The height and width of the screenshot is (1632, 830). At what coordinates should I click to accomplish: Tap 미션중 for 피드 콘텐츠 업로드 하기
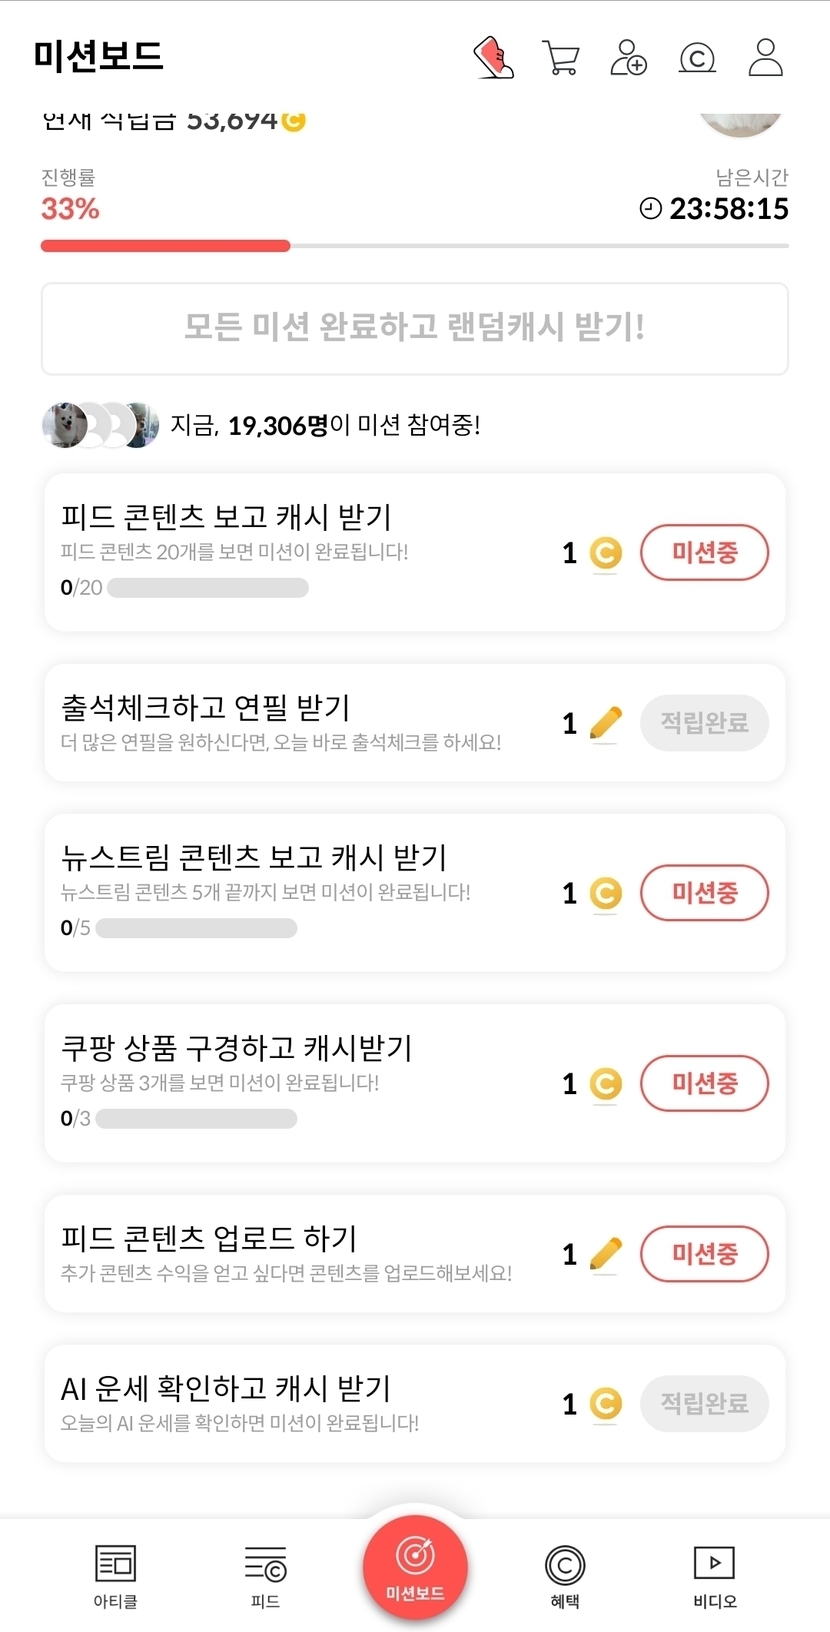[x=704, y=1254]
